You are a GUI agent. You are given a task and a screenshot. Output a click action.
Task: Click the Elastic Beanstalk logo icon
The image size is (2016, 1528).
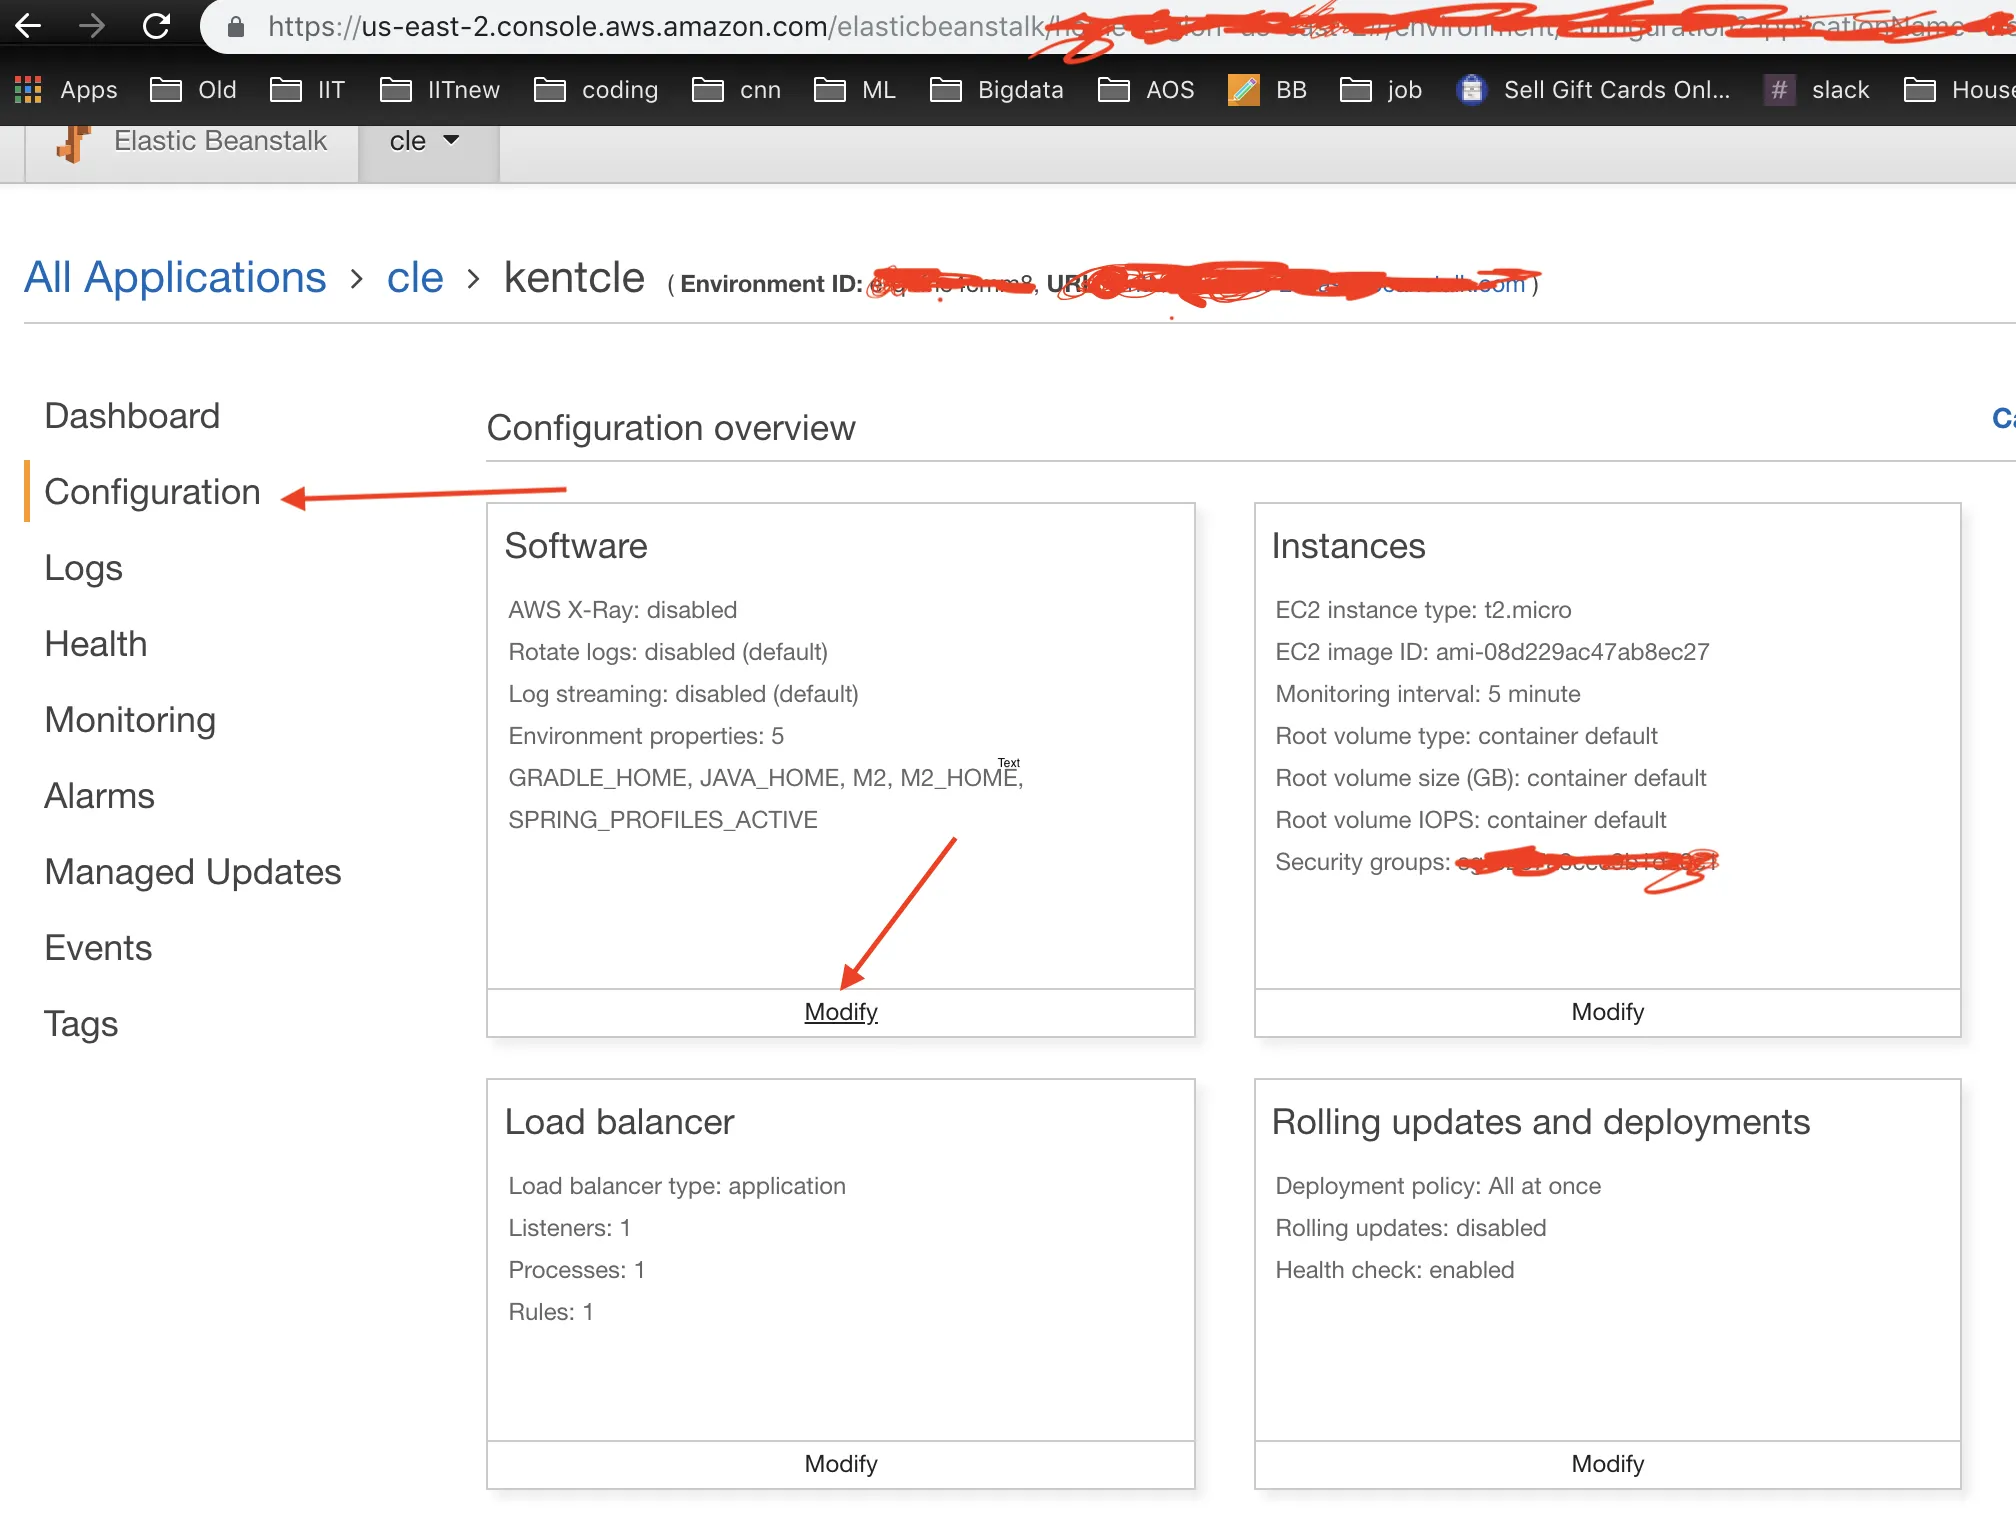74,143
